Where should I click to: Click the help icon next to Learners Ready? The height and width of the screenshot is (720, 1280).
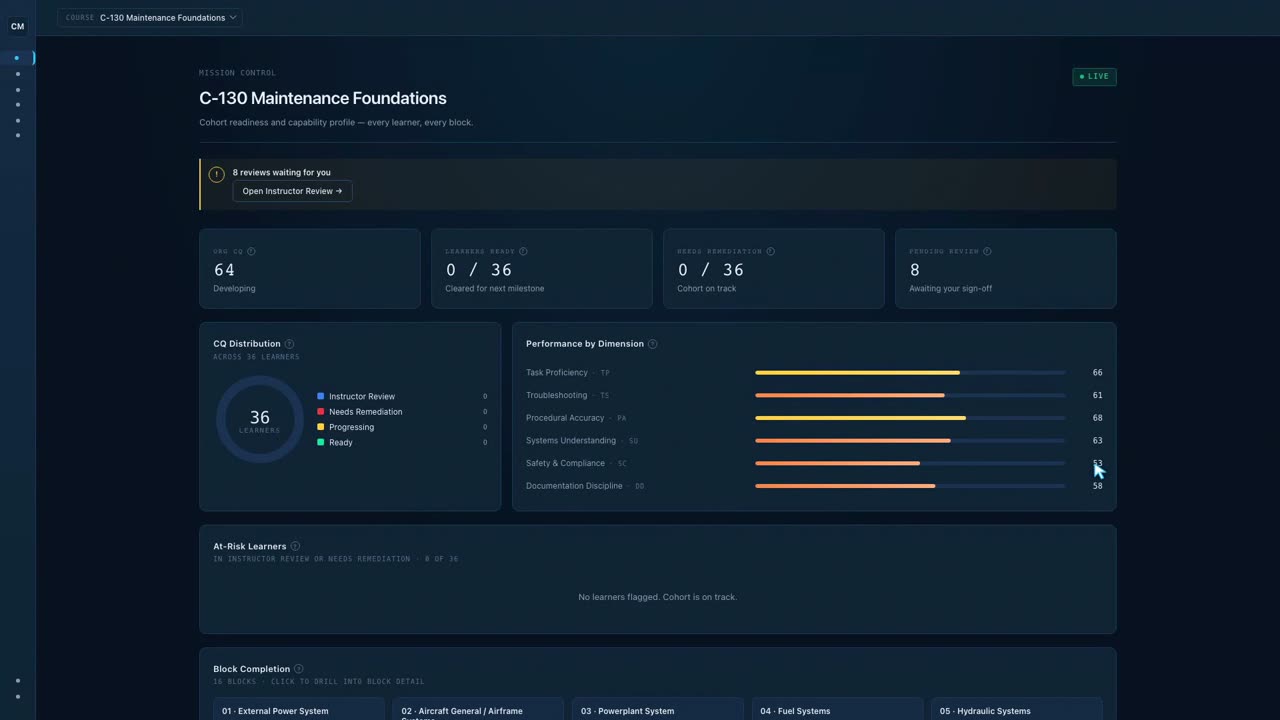tap(523, 251)
